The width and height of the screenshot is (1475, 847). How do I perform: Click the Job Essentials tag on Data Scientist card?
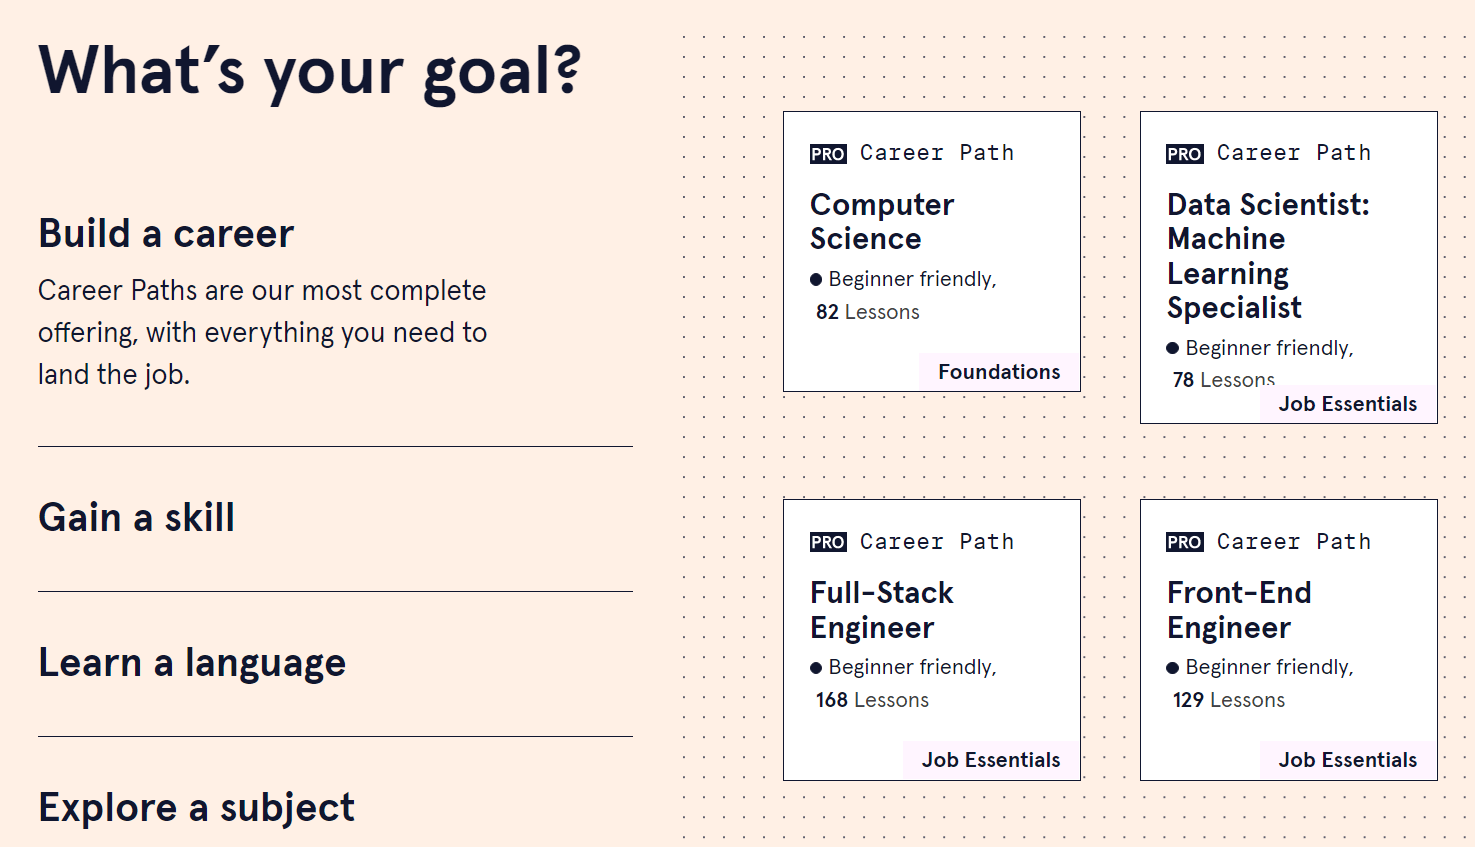pos(1348,403)
